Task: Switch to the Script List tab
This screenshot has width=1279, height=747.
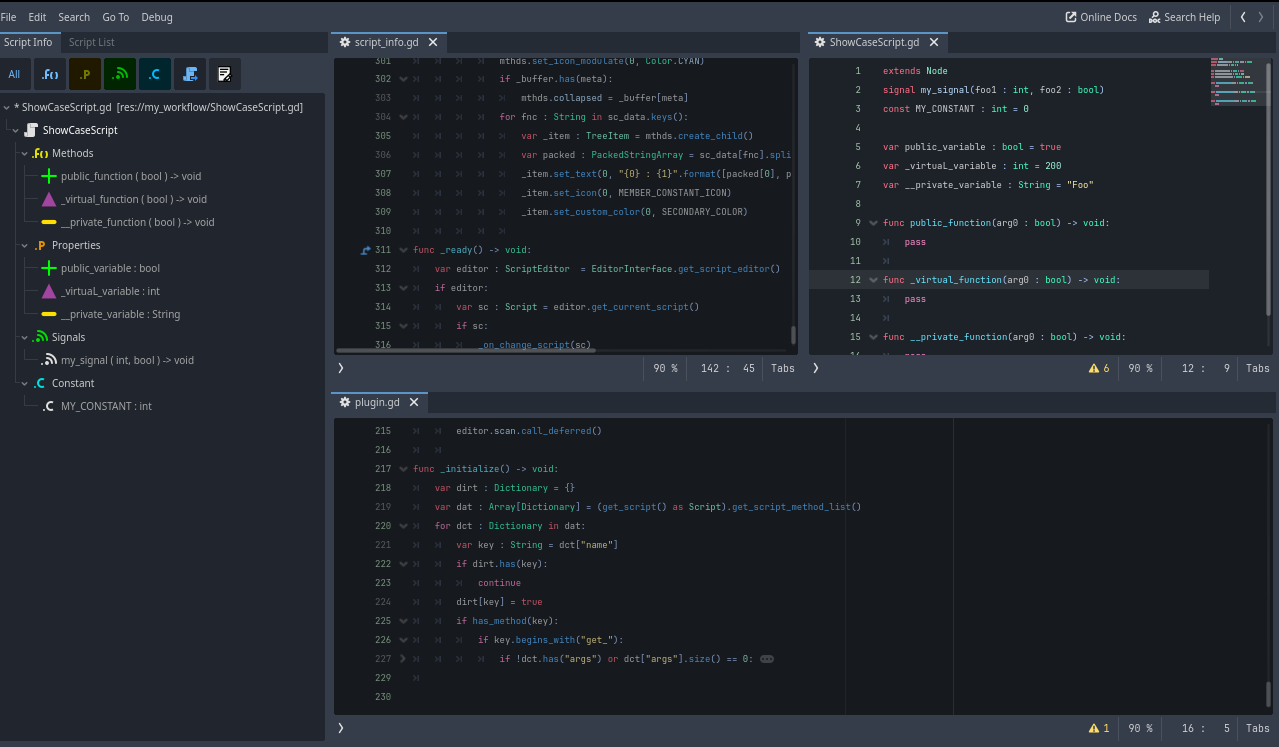Action: tap(91, 42)
